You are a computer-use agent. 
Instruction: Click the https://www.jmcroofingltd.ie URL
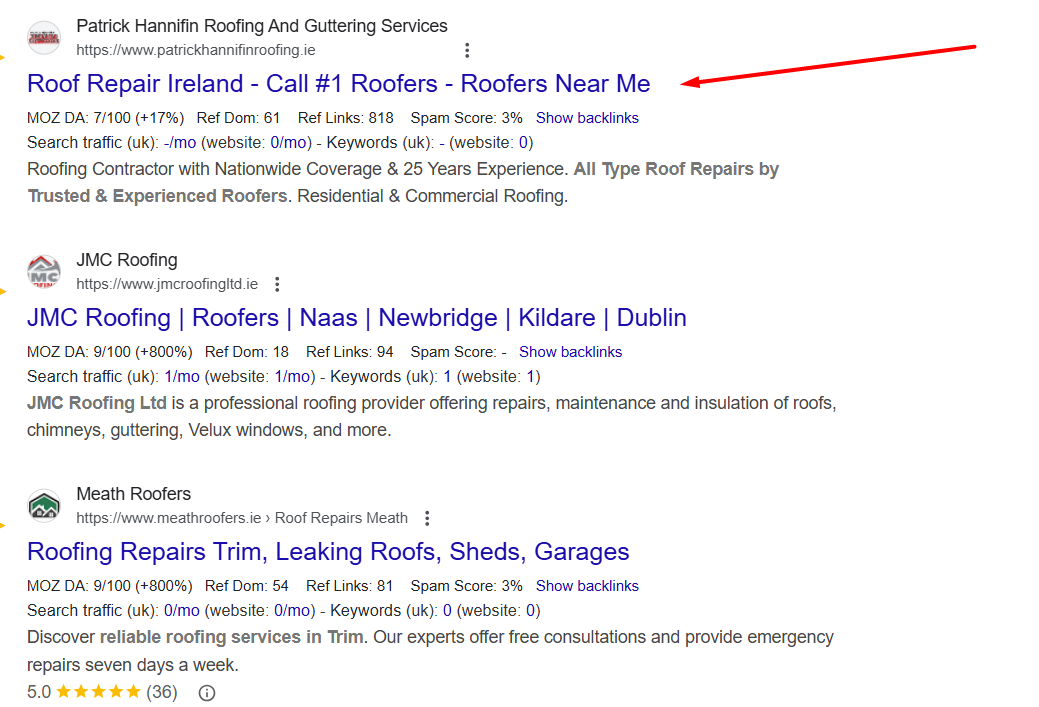167,284
